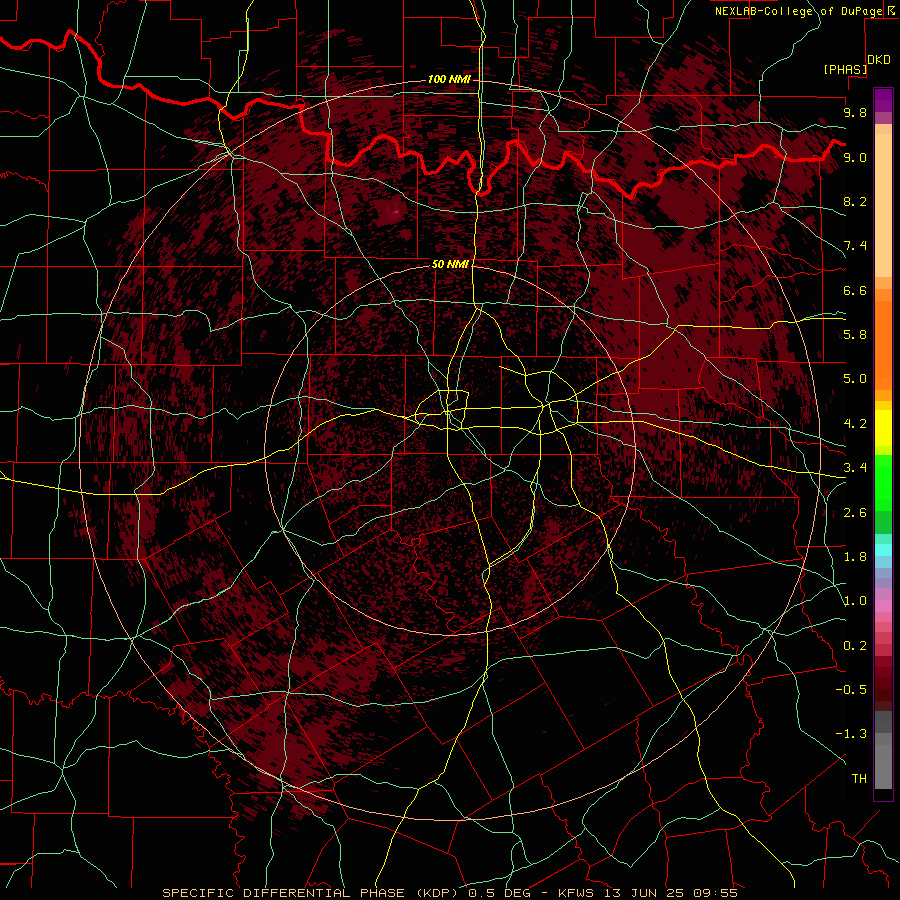900x900 pixels.
Task: Click the TH threshold label on the scale
Action: coord(859,779)
